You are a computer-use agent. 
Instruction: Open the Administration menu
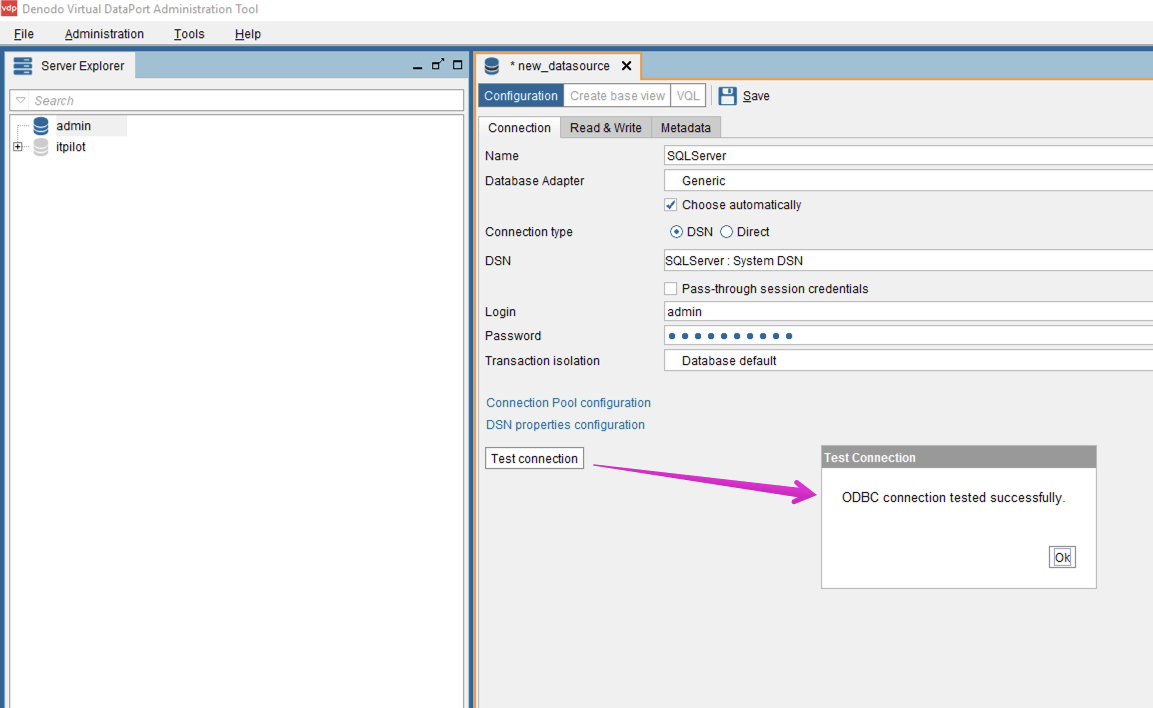coord(104,34)
